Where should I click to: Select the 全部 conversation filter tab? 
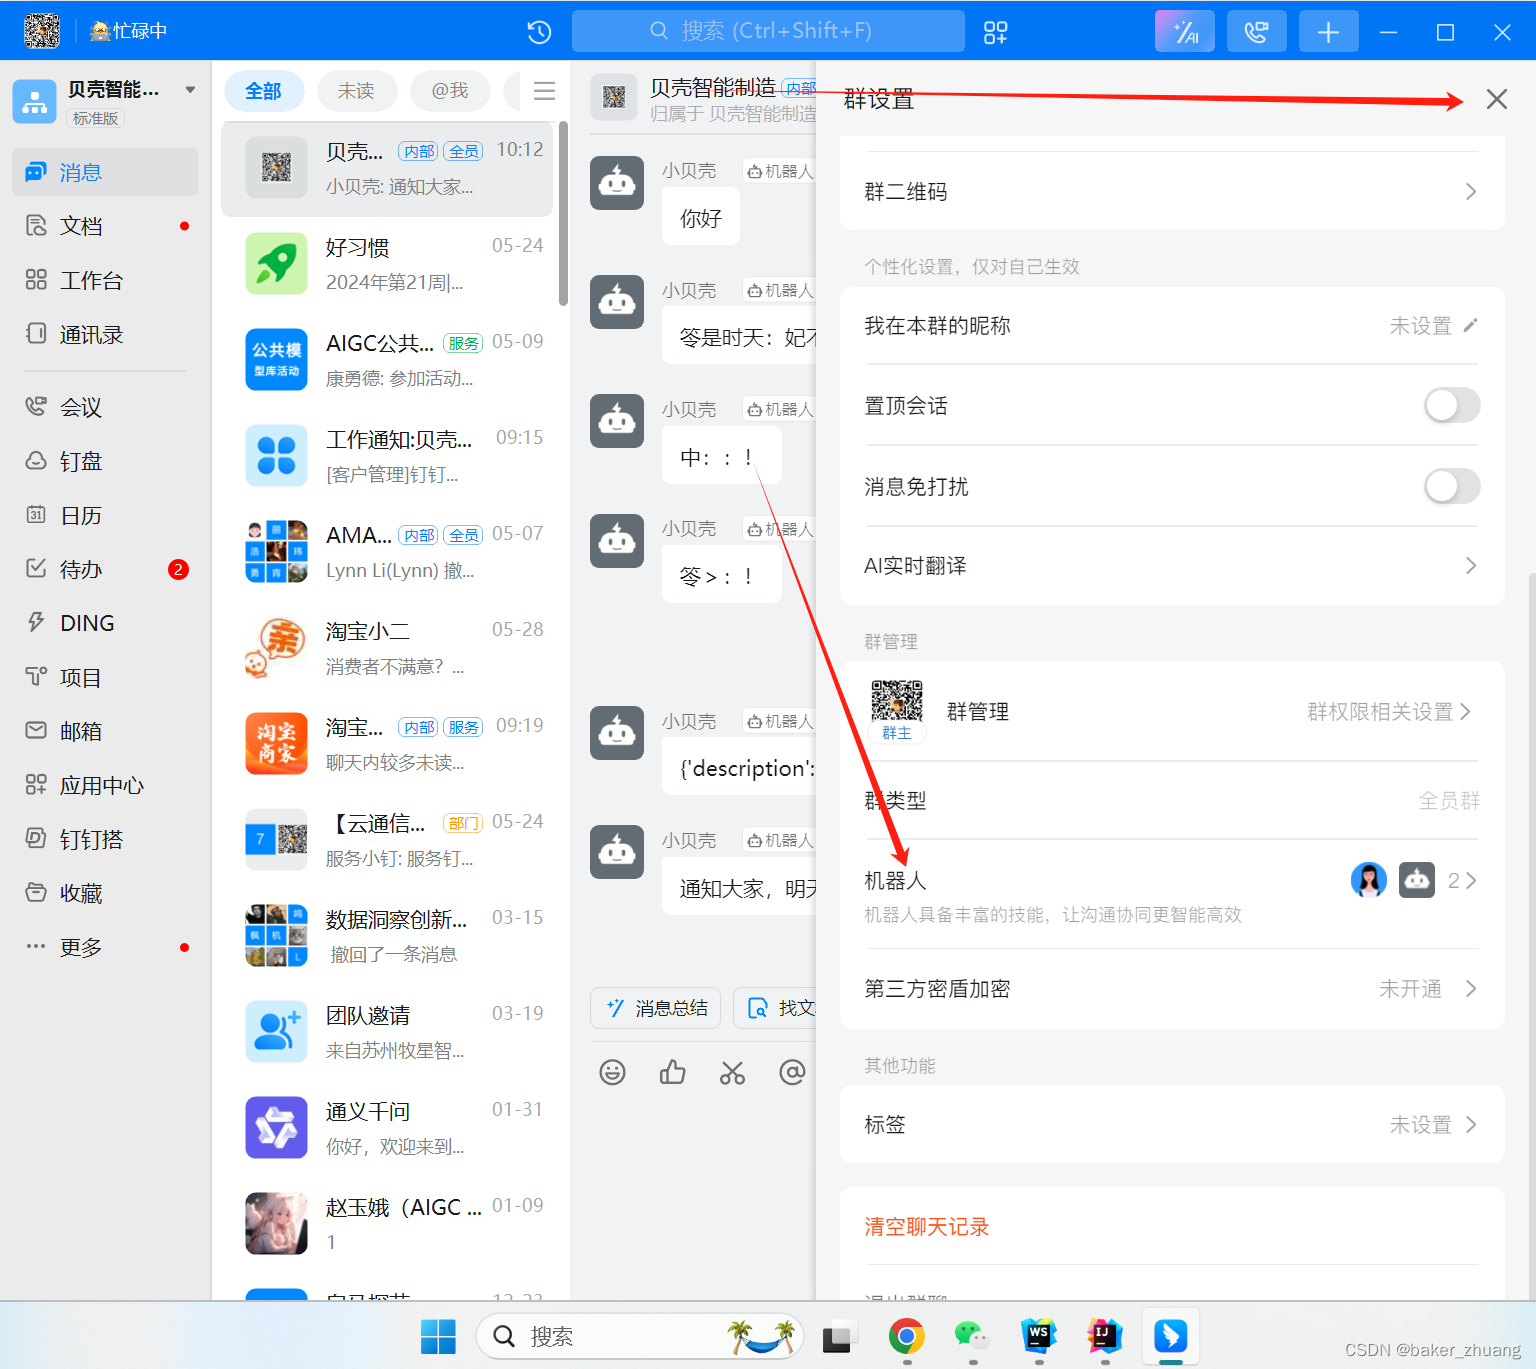263,91
